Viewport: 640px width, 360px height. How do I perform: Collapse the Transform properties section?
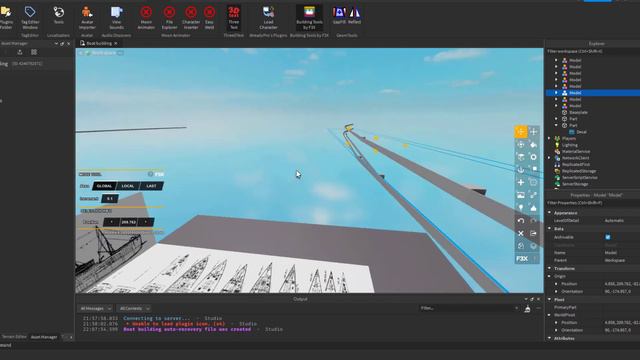[549, 268]
